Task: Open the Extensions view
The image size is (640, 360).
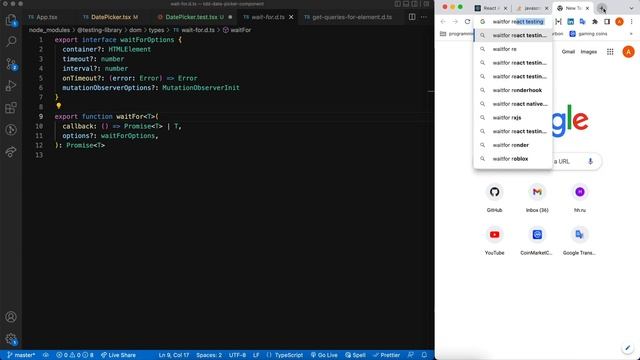Action: coord(11,108)
